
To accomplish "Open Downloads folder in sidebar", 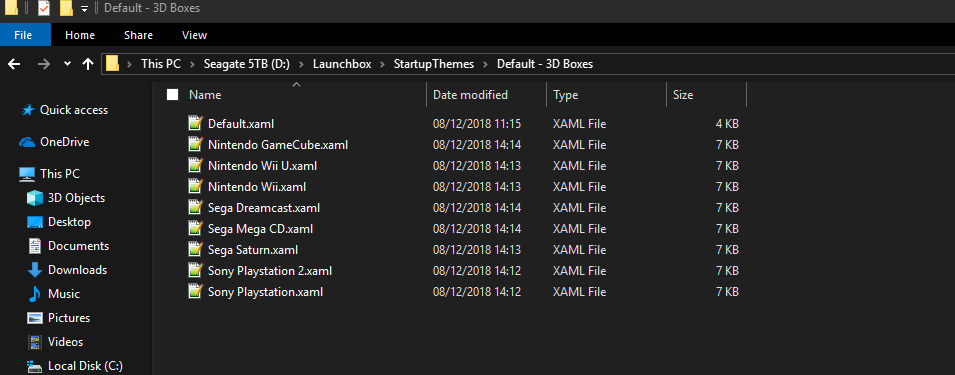I will pyautogui.click(x=77, y=270).
